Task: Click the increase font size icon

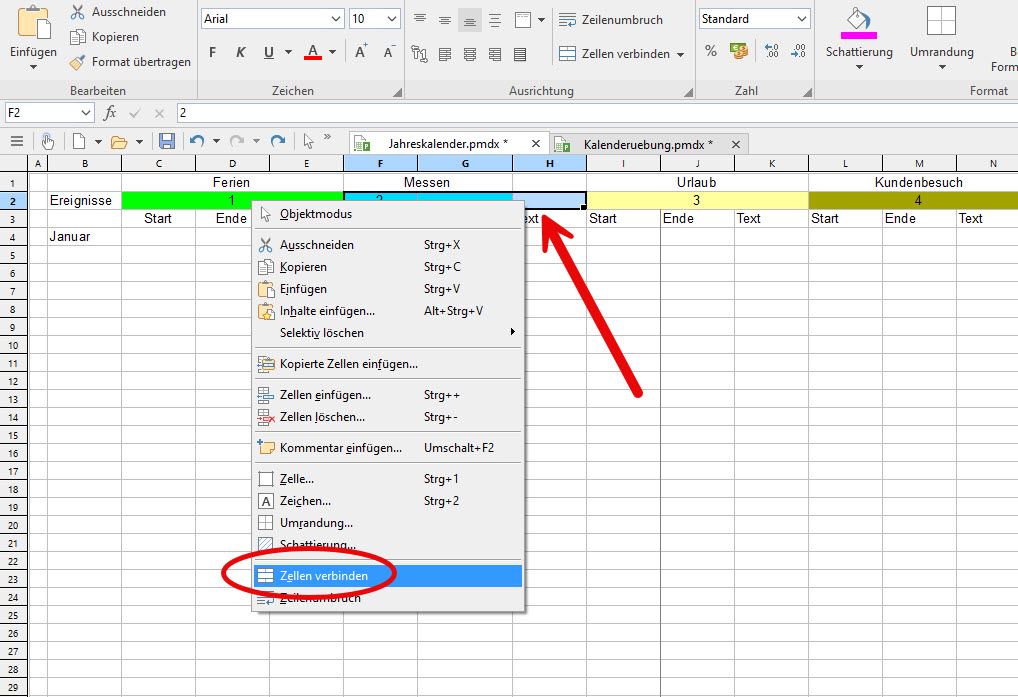Action: pyautogui.click(x=361, y=51)
